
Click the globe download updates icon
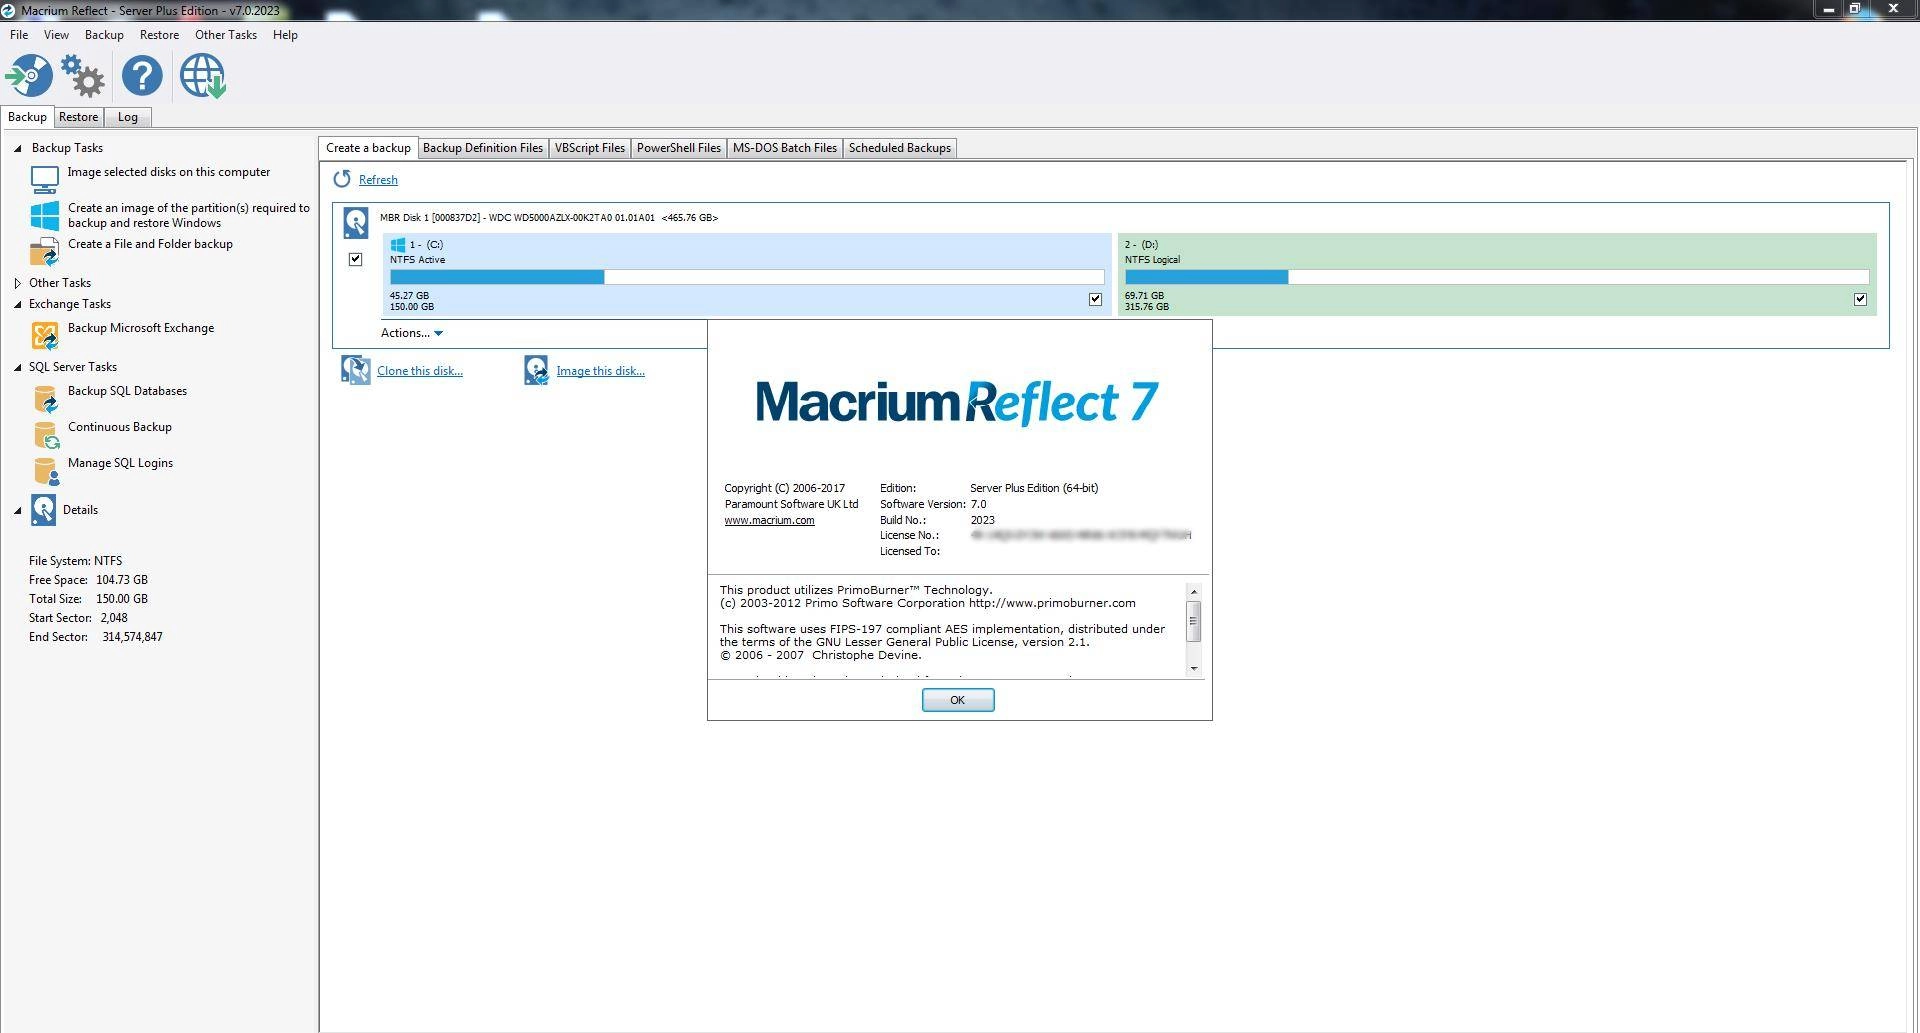203,76
